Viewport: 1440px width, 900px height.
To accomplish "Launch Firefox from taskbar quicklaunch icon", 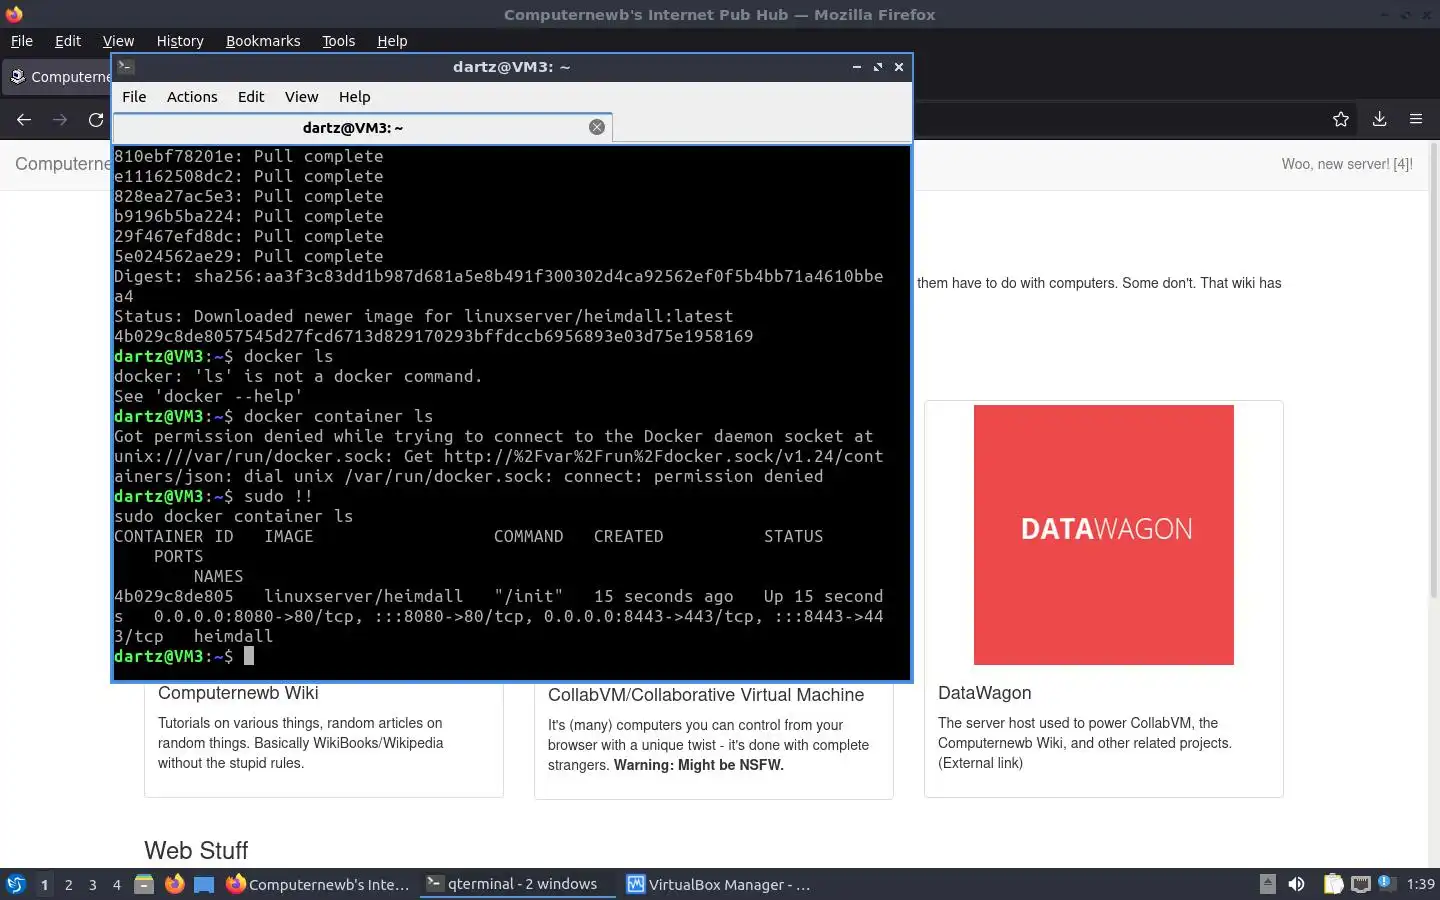I will click(174, 884).
